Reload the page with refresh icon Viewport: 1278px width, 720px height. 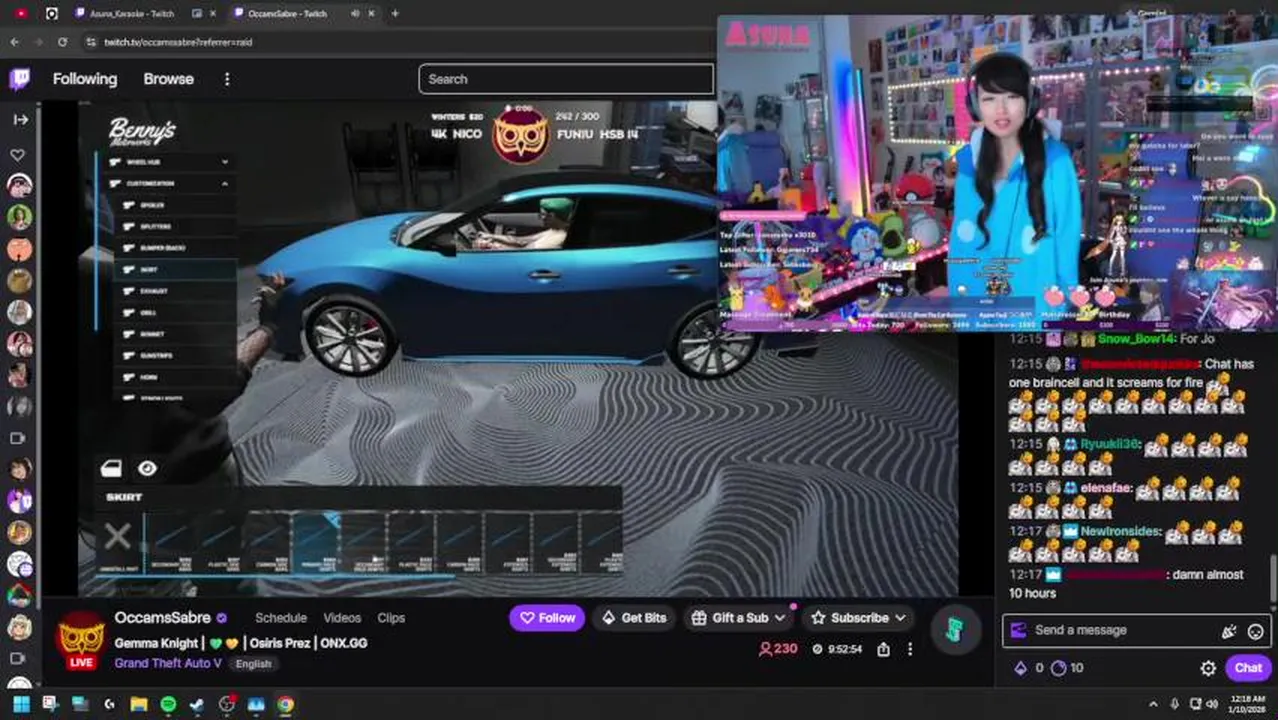[62, 42]
